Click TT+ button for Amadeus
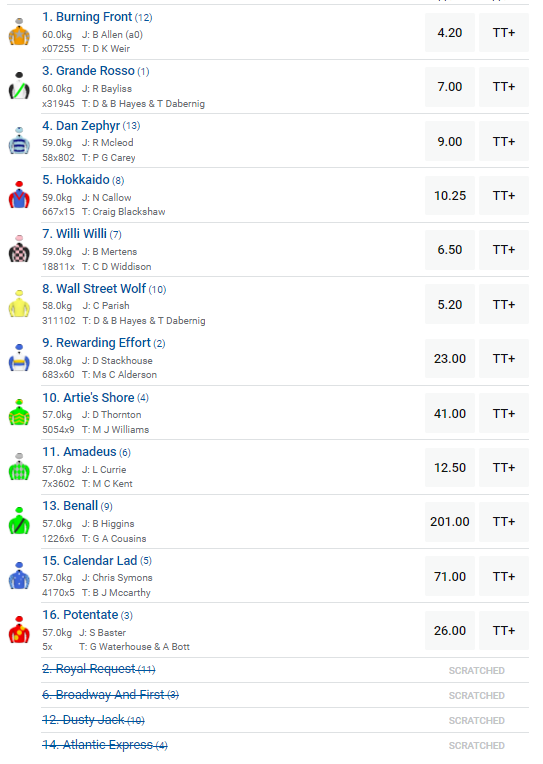543x764 pixels. [x=504, y=468]
